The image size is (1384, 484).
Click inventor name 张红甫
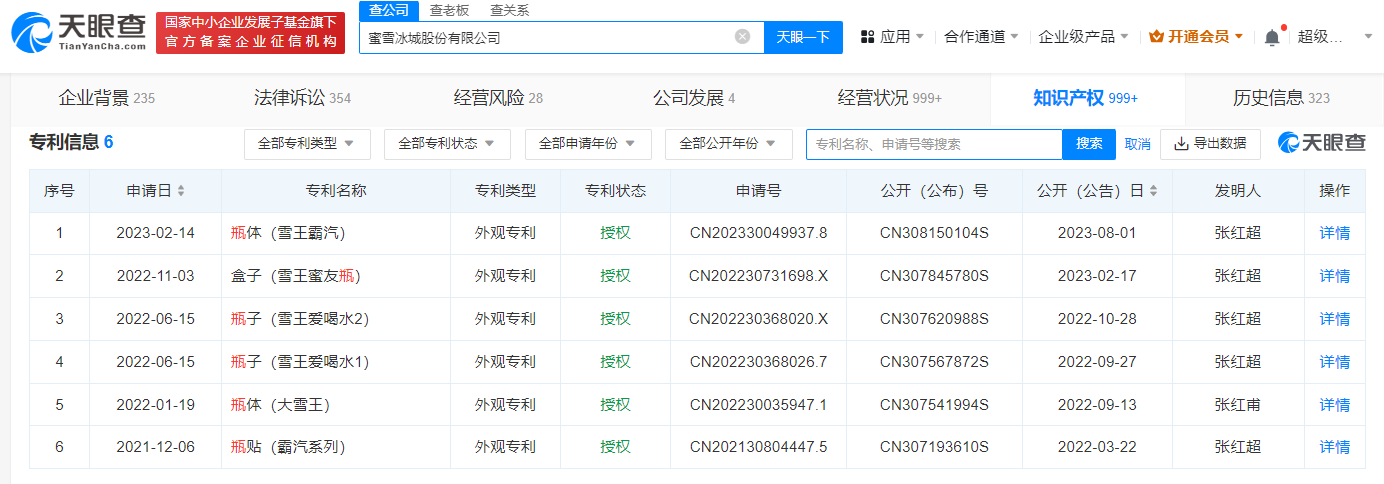(1238, 404)
